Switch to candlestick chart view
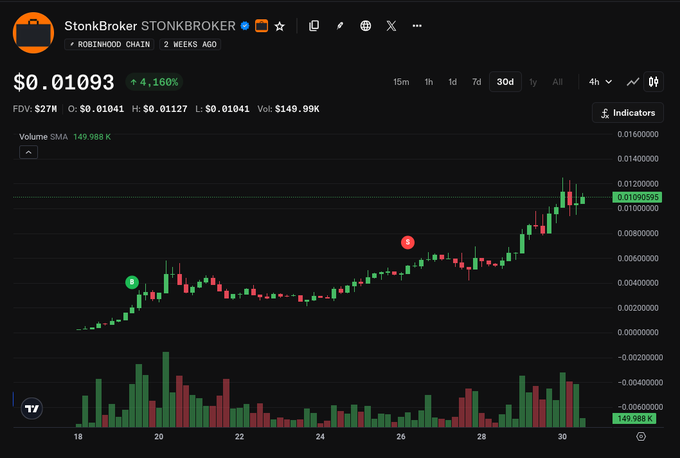The image size is (680, 458). pyautogui.click(x=654, y=82)
